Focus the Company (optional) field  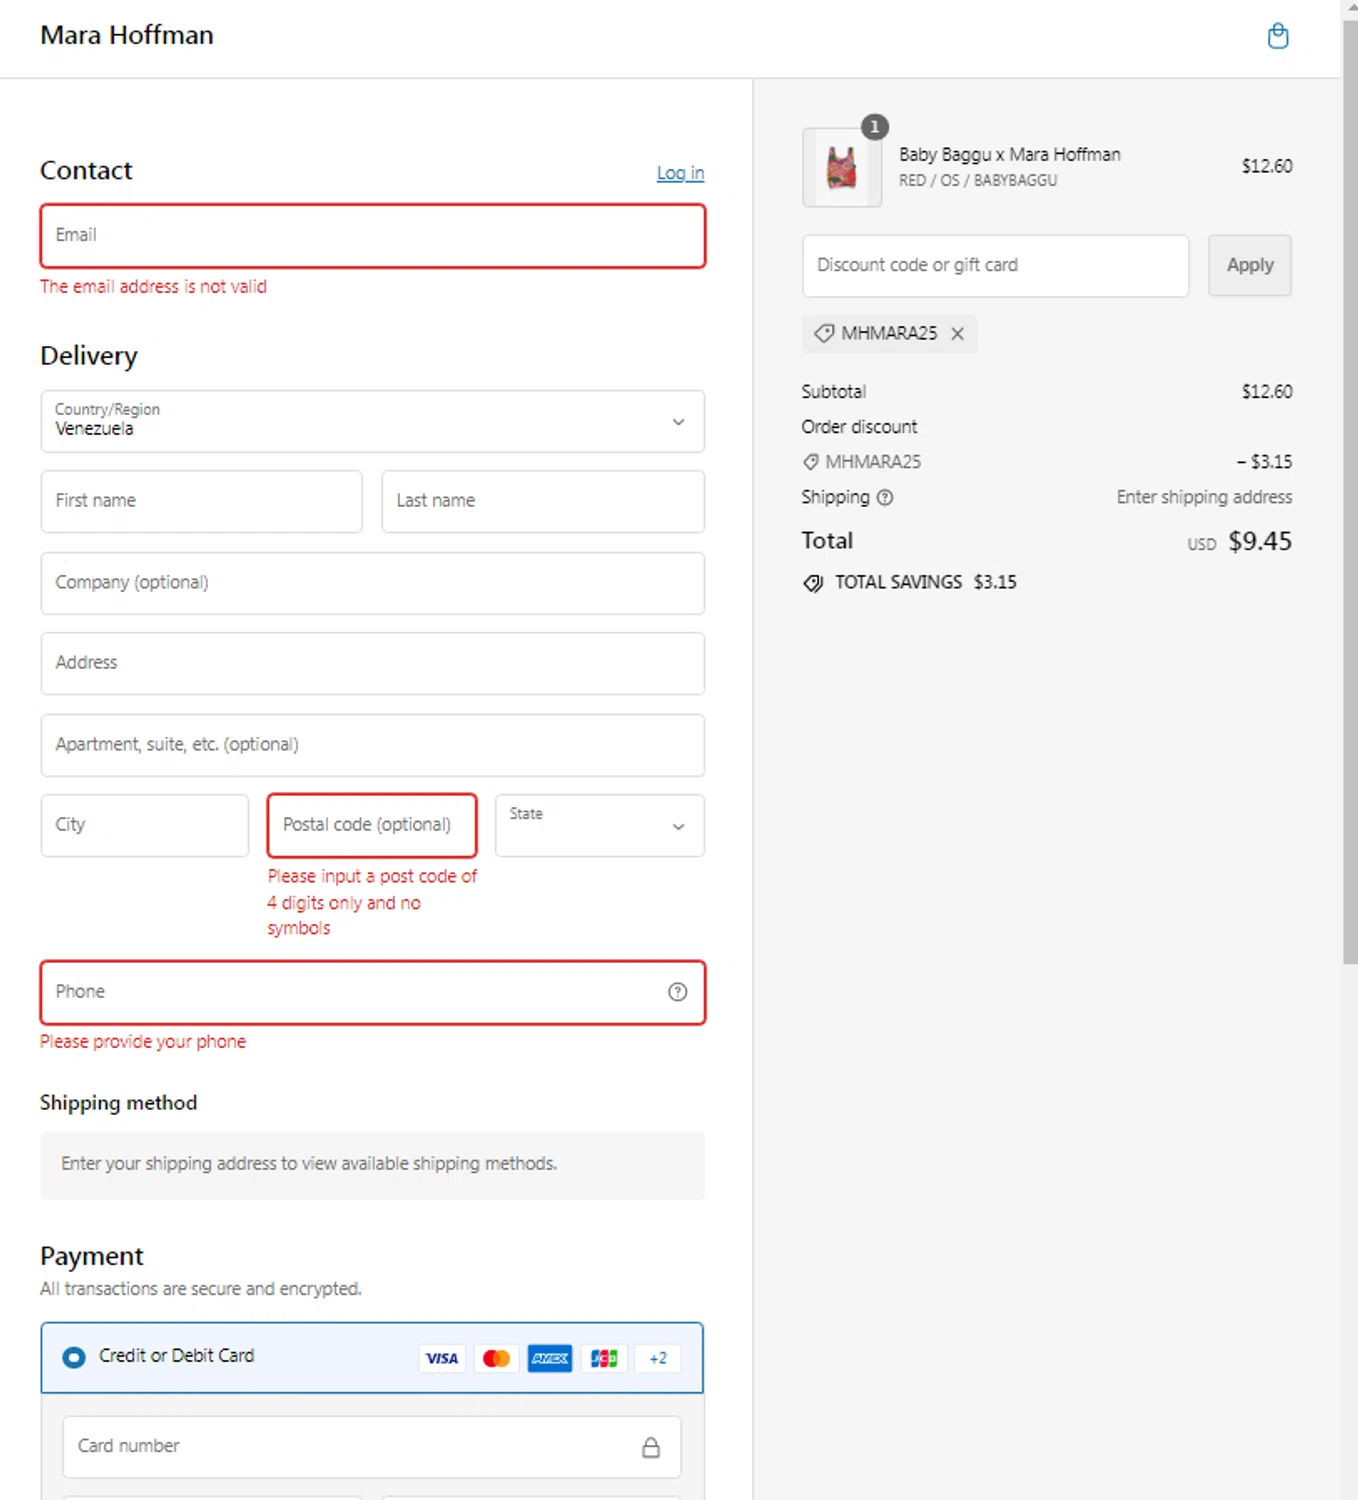click(373, 583)
